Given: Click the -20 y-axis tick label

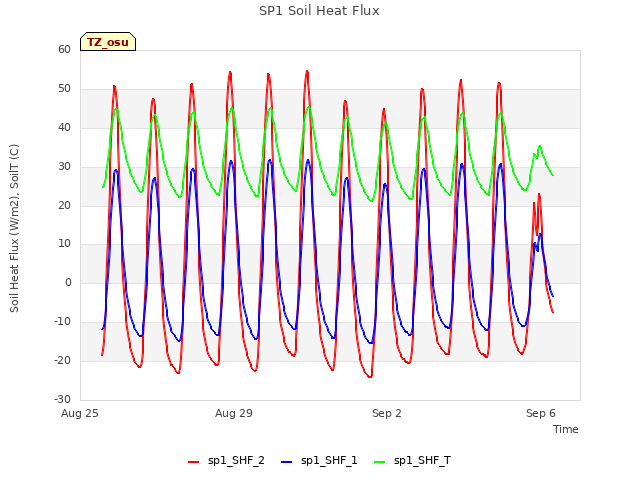Looking at the screenshot, I should point(62,360).
